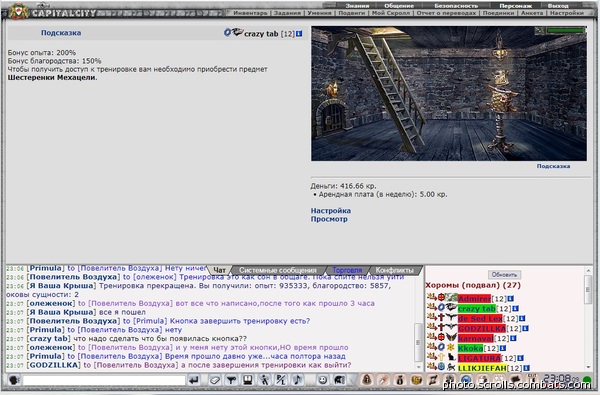Screen dimensions: 600x395
Task: Click the player list scrollbar down arrow
Action: click(x=589, y=367)
